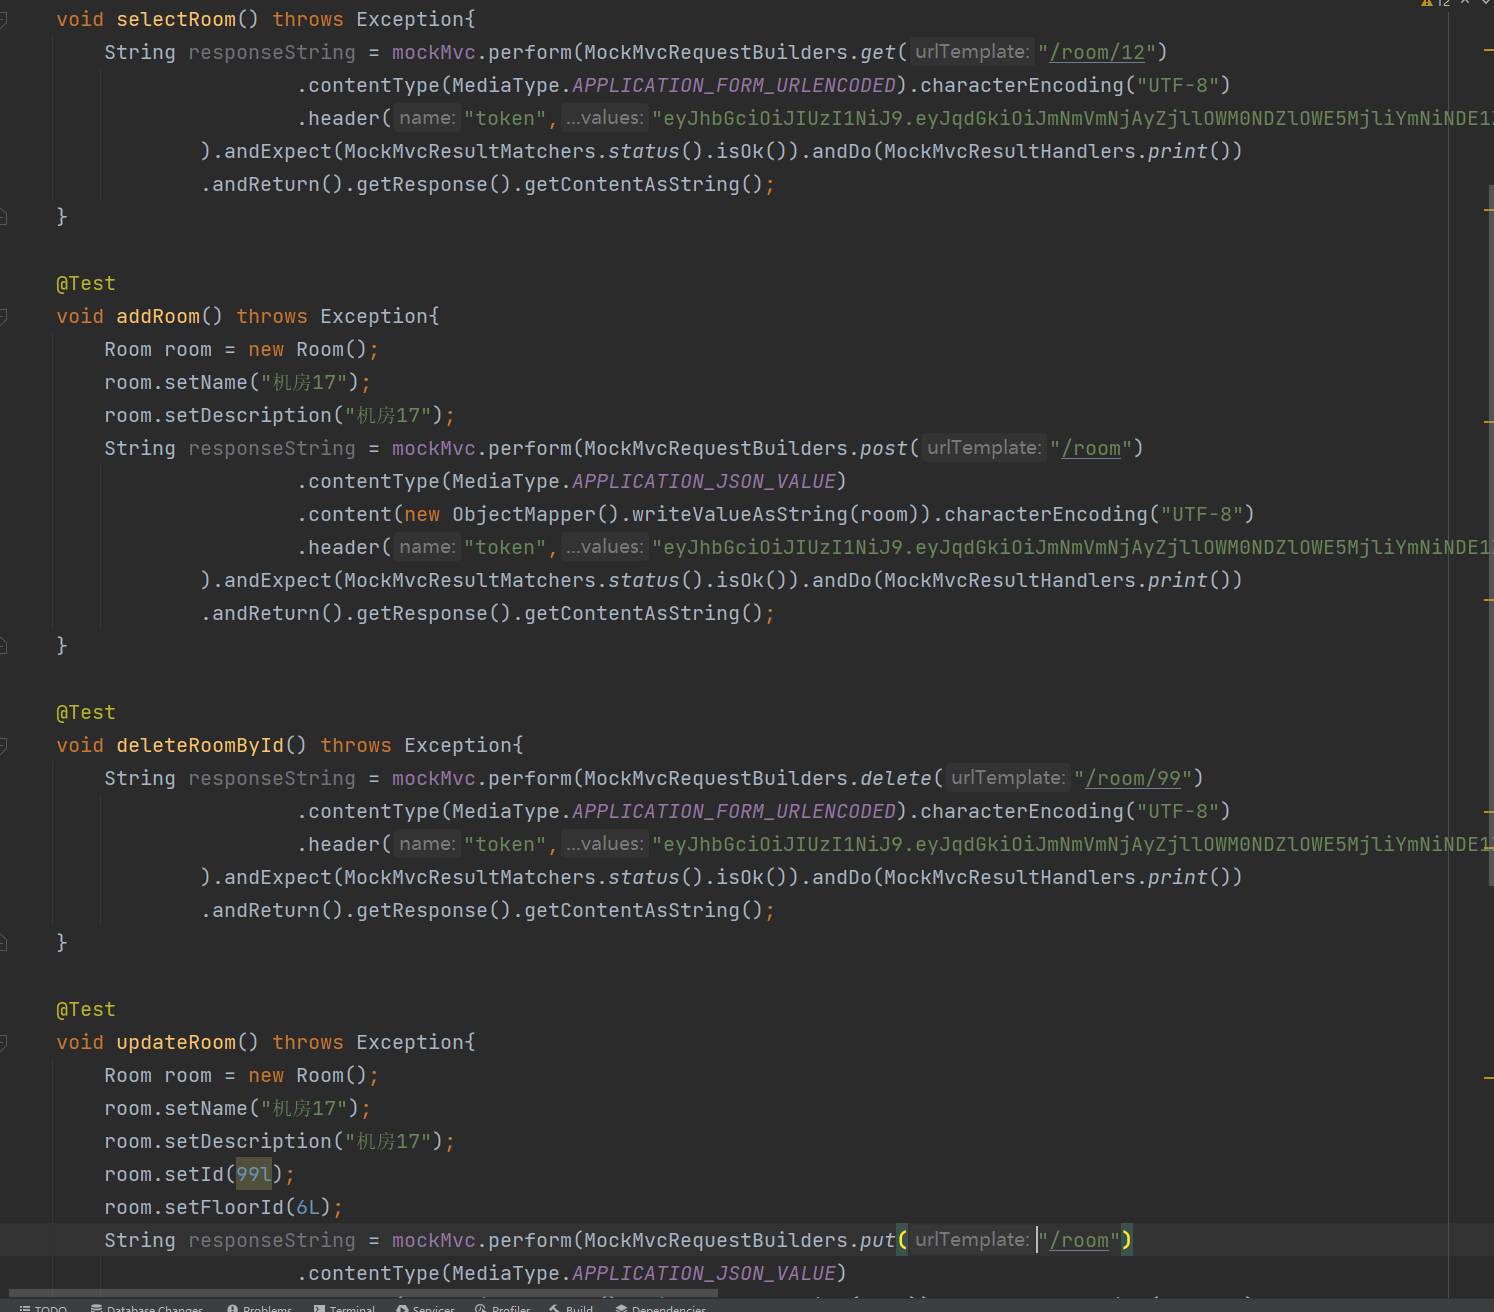The image size is (1494, 1312).
Task: Click the setDescription call in updateRoom
Action: point(248,1141)
